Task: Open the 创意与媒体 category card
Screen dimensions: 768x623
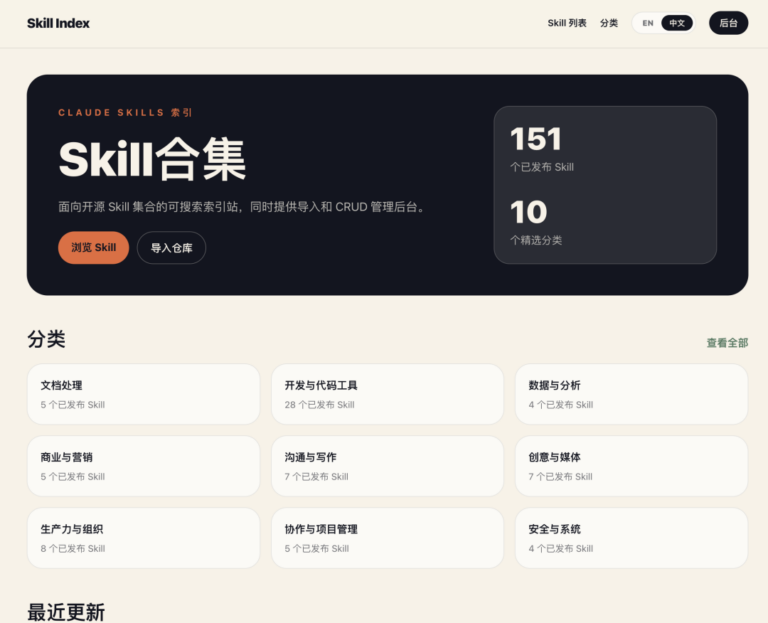Action: (x=631, y=466)
